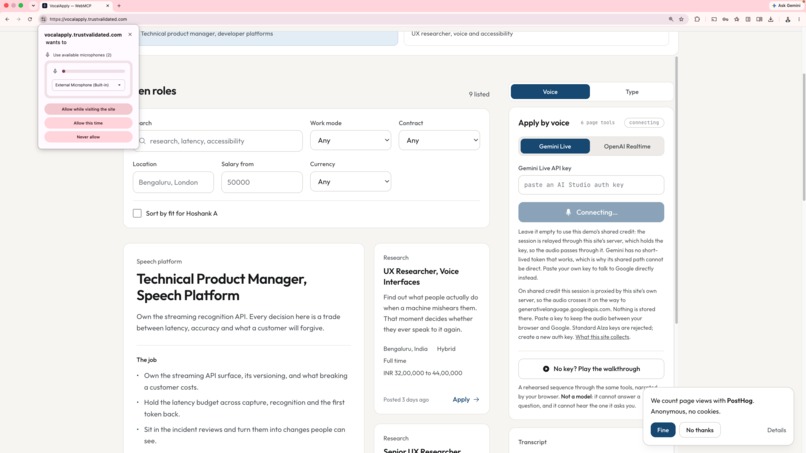Open the extensions puzzle icon
Viewport: 806px width, 453px height.
tap(697, 19)
